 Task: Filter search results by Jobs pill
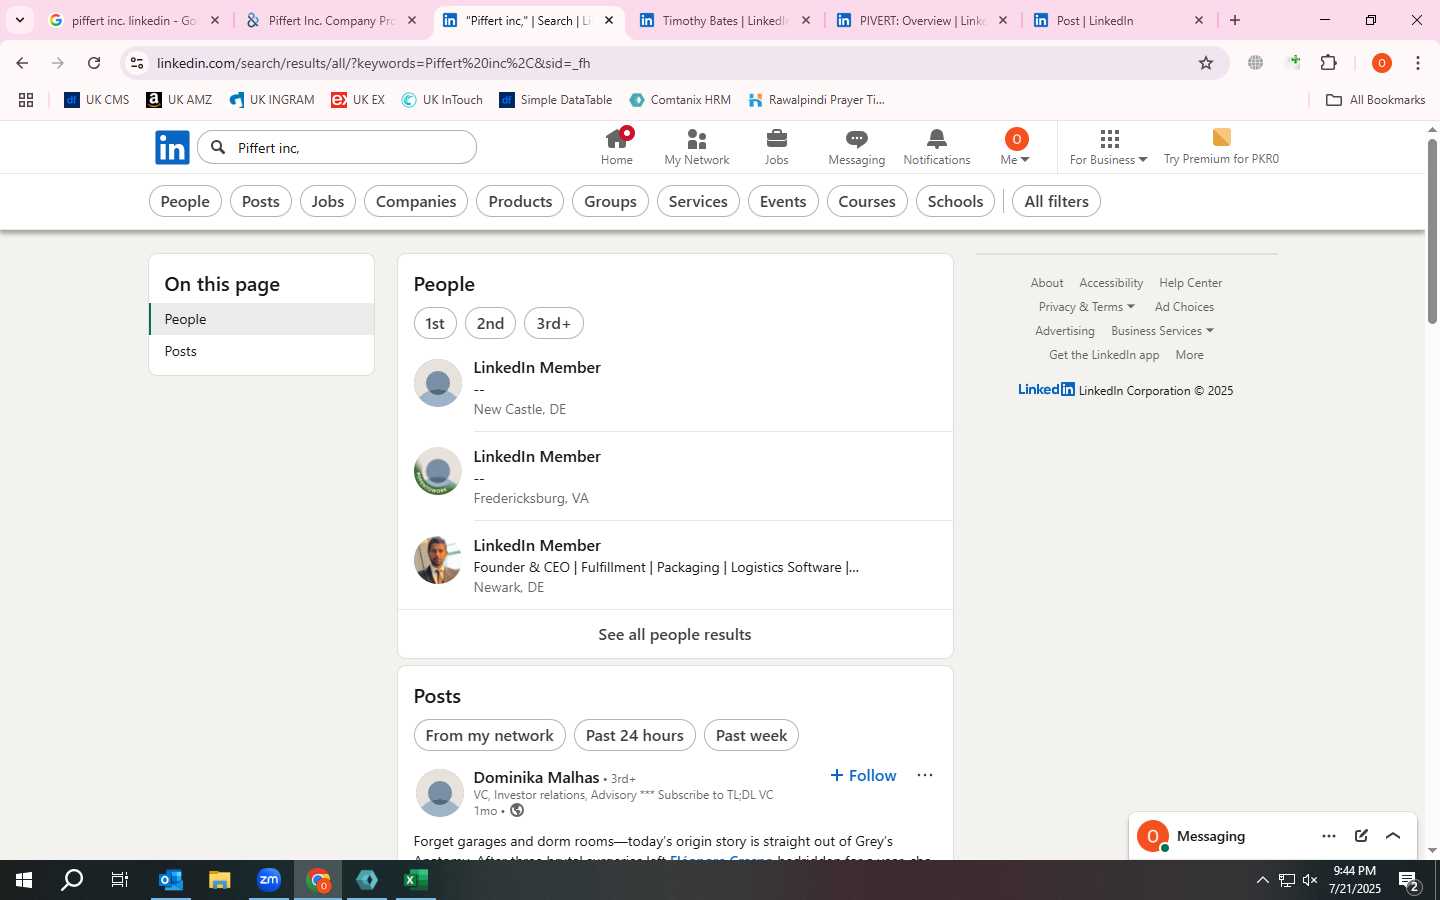click(328, 201)
